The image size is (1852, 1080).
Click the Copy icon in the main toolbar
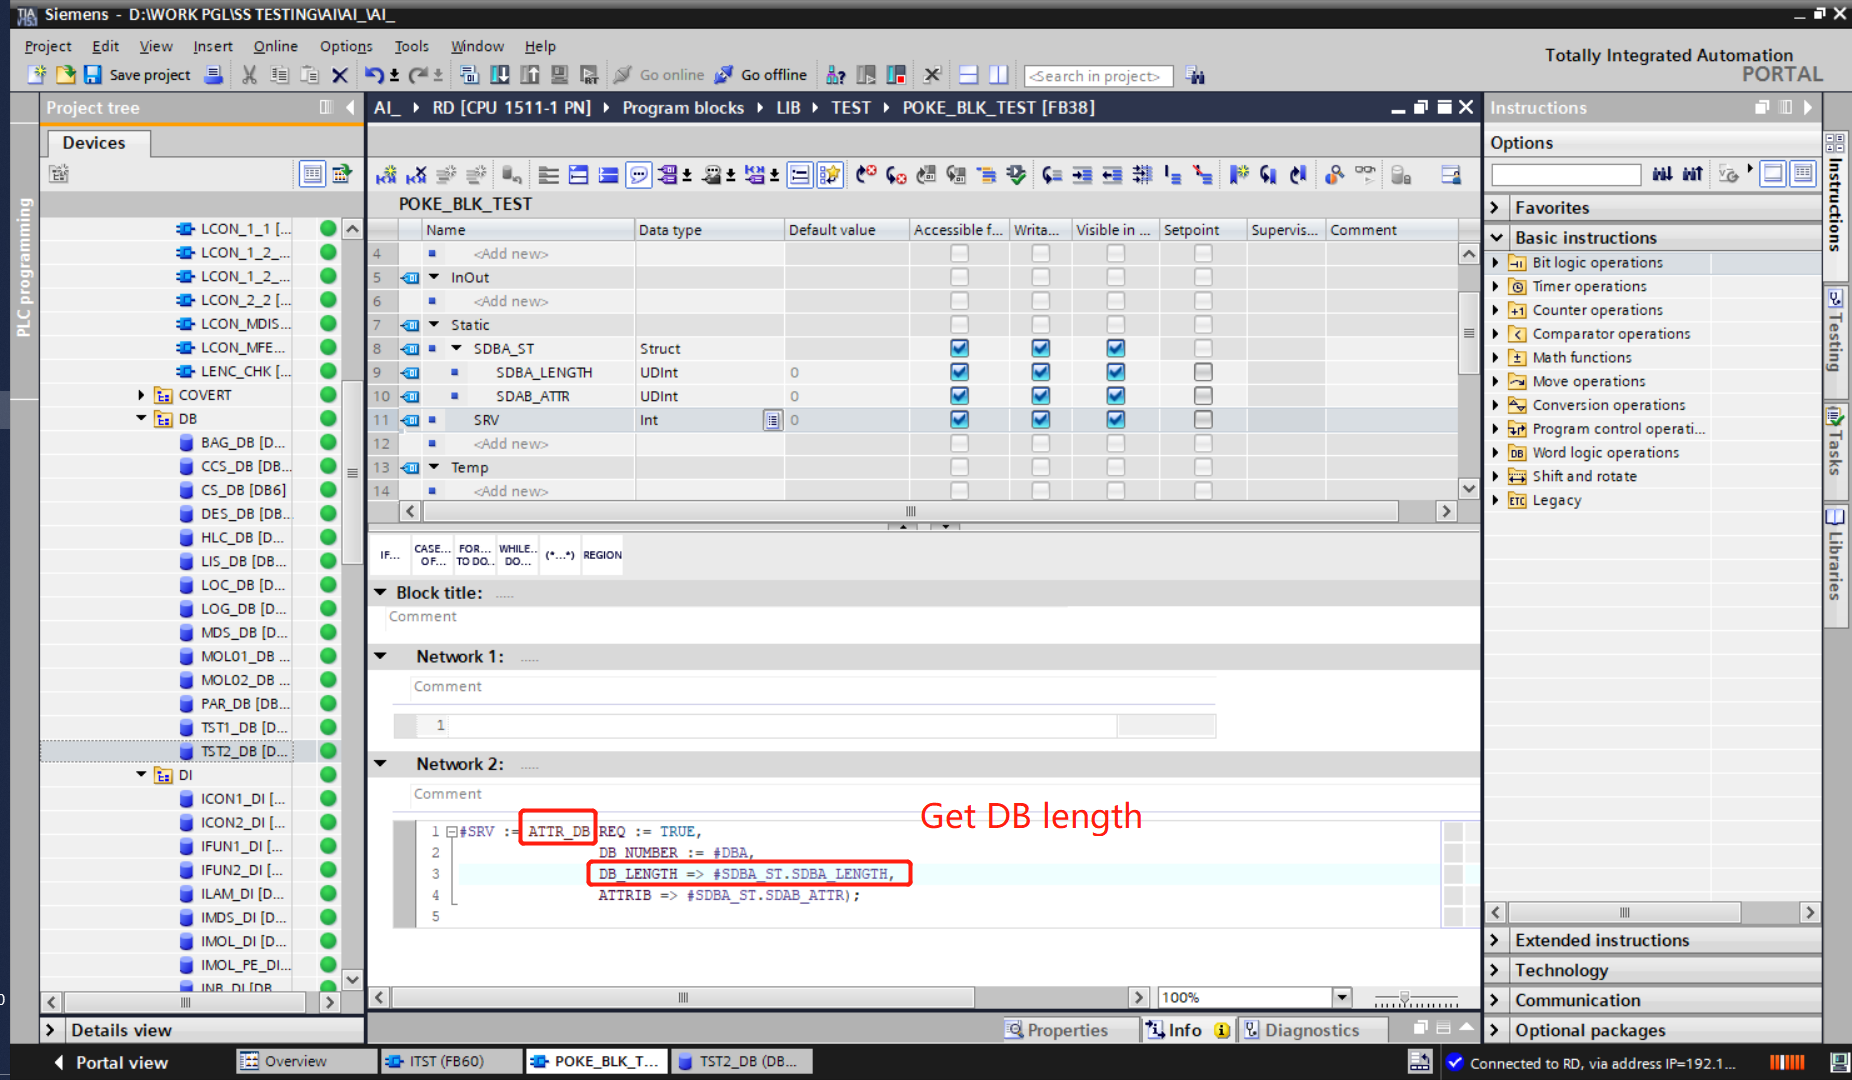[x=280, y=75]
